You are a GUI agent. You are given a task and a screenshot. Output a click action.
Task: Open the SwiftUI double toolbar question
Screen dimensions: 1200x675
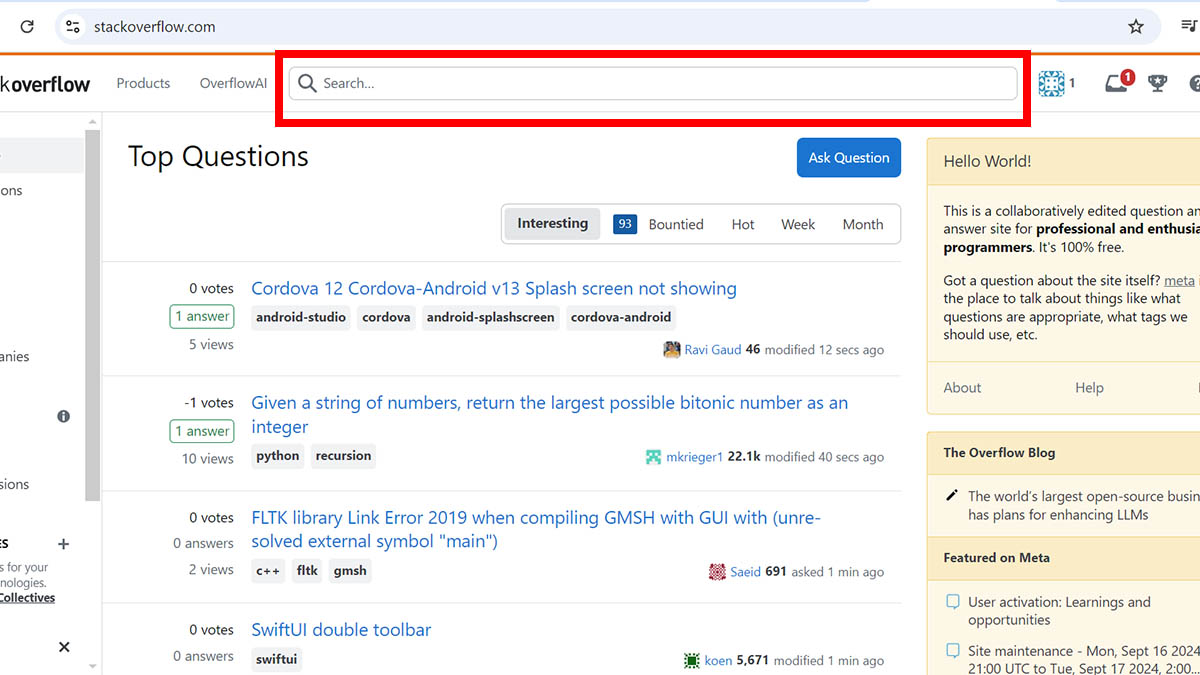click(341, 630)
